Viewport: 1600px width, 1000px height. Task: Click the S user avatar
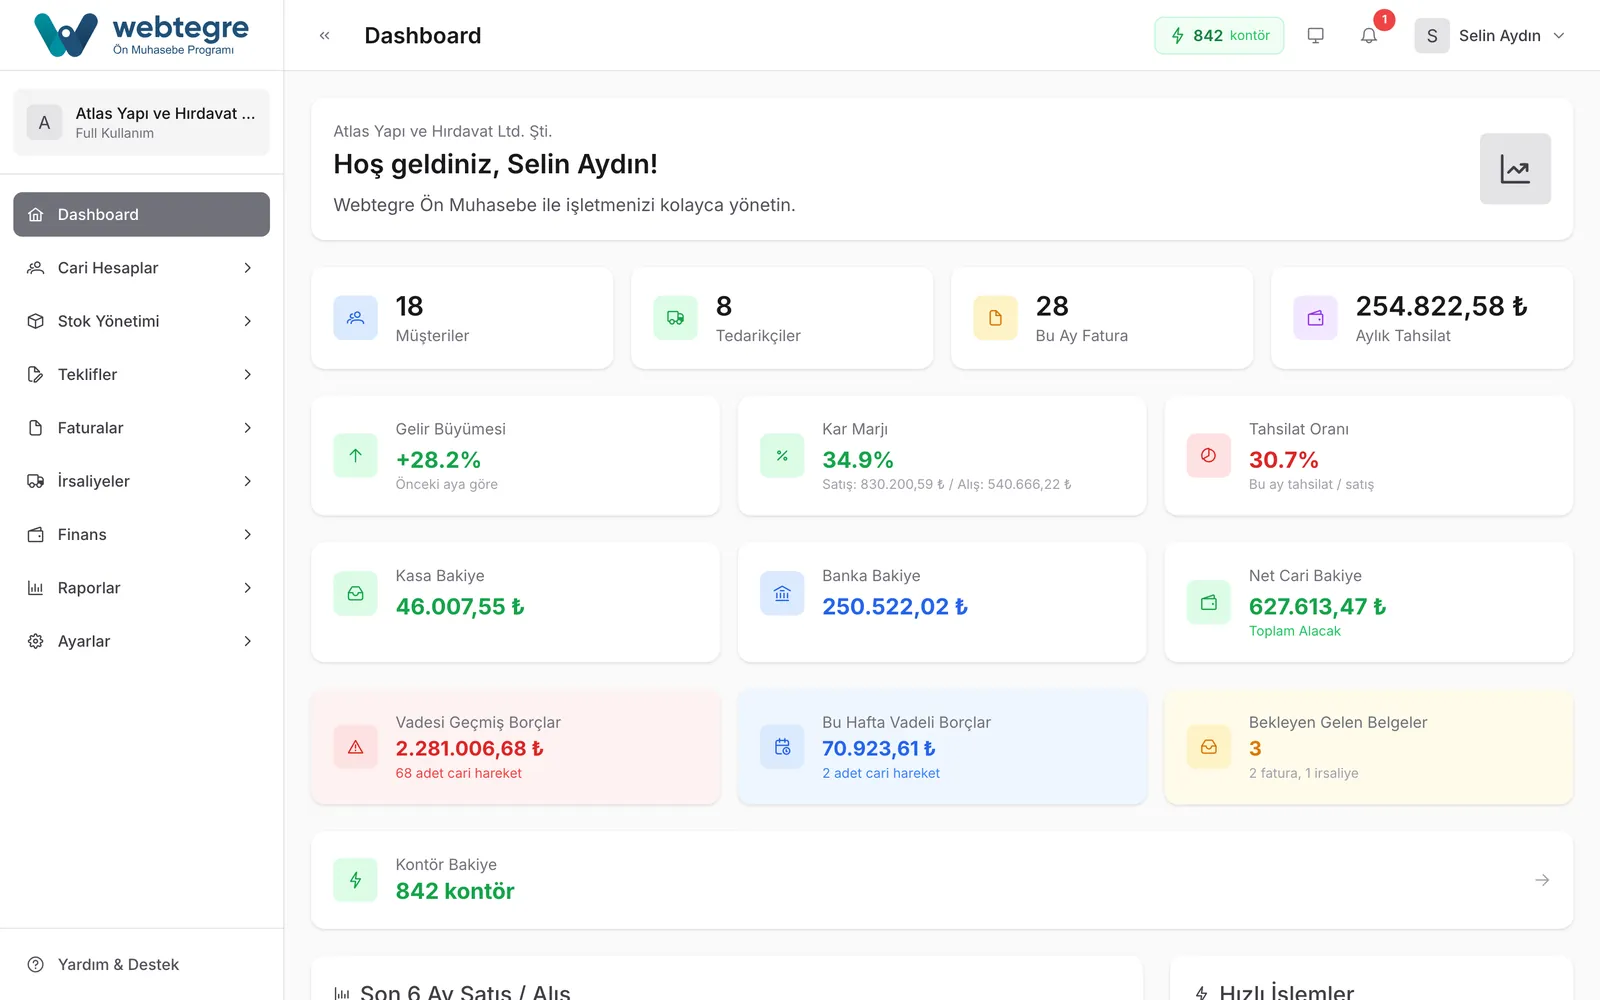coord(1432,36)
